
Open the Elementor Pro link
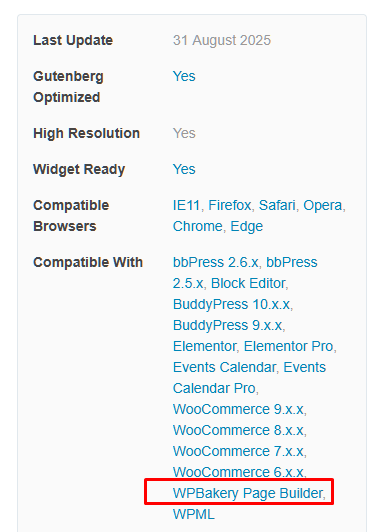coord(288,346)
